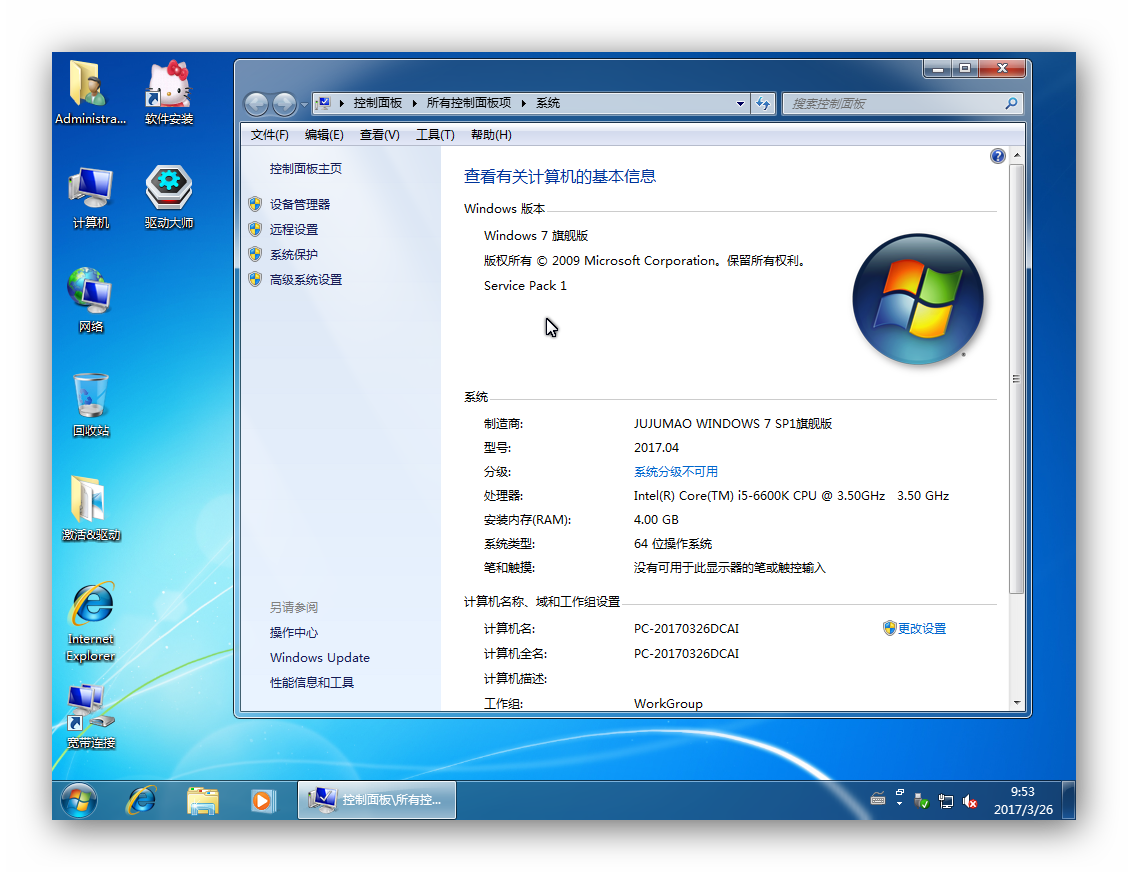The image size is (1128, 872).
Task: Click the search magnifier icon
Action: pos(1011,104)
